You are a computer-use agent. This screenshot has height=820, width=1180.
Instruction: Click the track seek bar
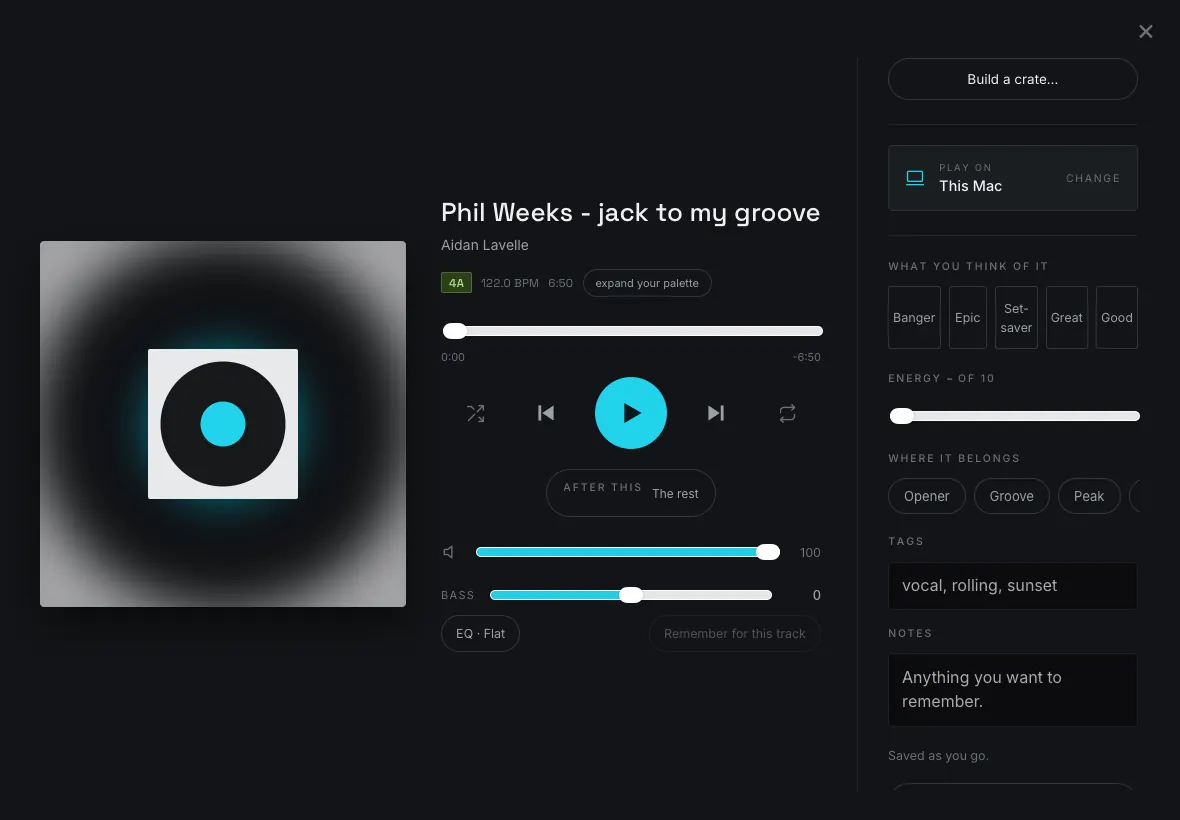coord(632,331)
